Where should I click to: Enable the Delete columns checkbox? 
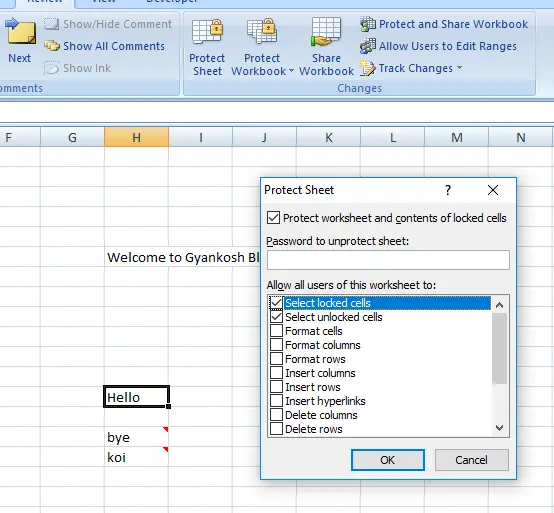pyautogui.click(x=276, y=414)
